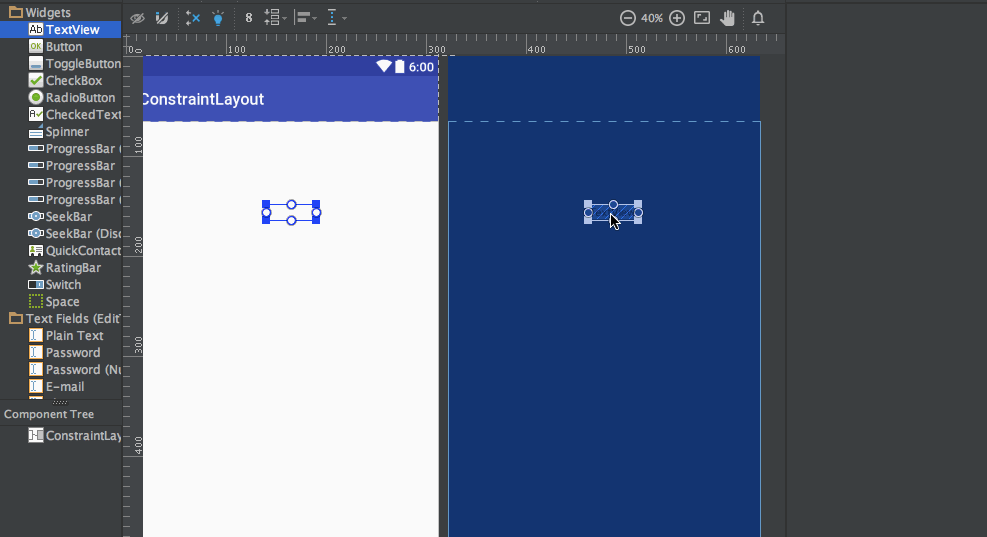Zoom in with the plus icon
987x537 pixels.
(677, 18)
